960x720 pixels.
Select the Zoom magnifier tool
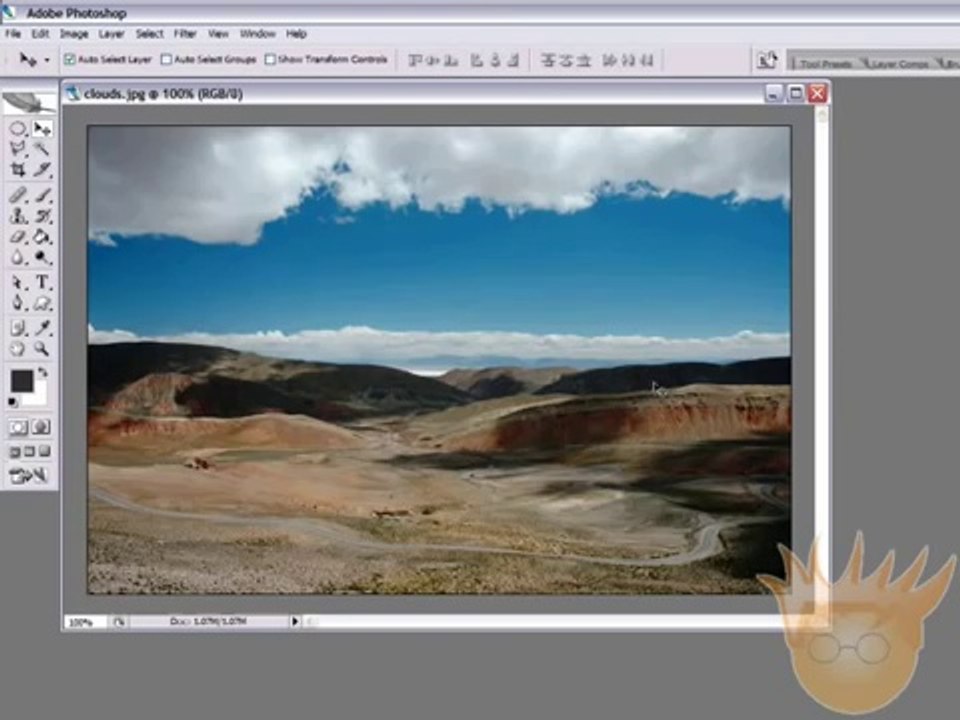pyautogui.click(x=42, y=349)
